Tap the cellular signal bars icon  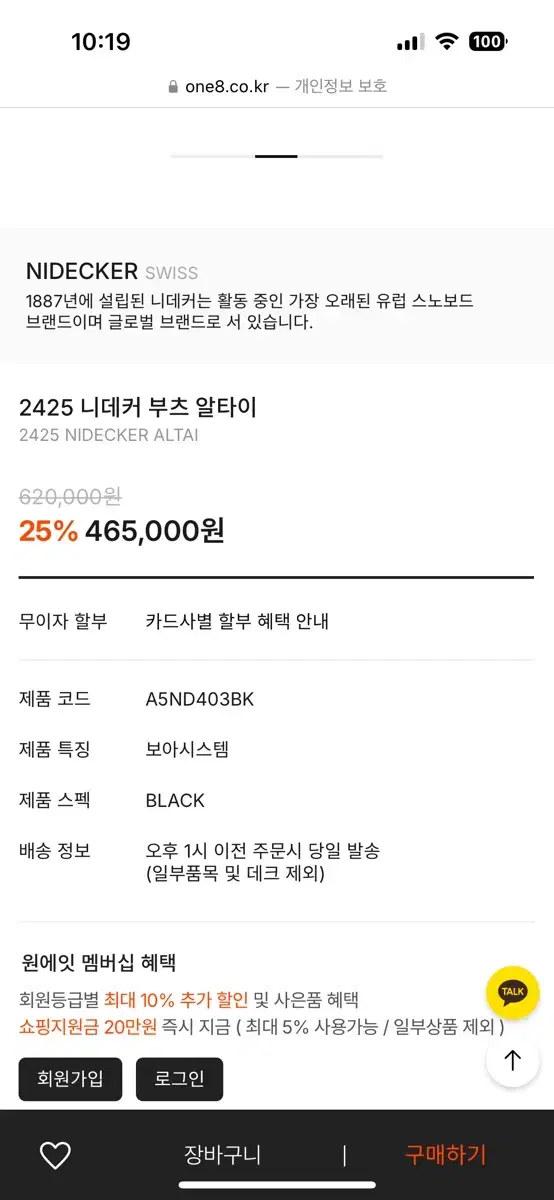tap(410, 42)
